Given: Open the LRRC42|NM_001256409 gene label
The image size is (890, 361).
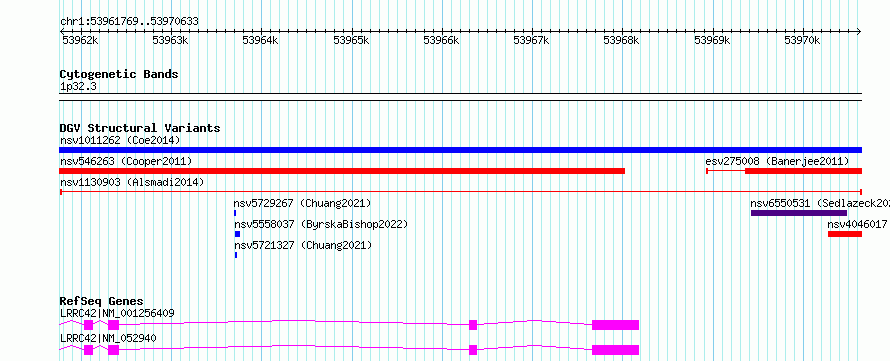Looking at the screenshot, I should [117, 313].
